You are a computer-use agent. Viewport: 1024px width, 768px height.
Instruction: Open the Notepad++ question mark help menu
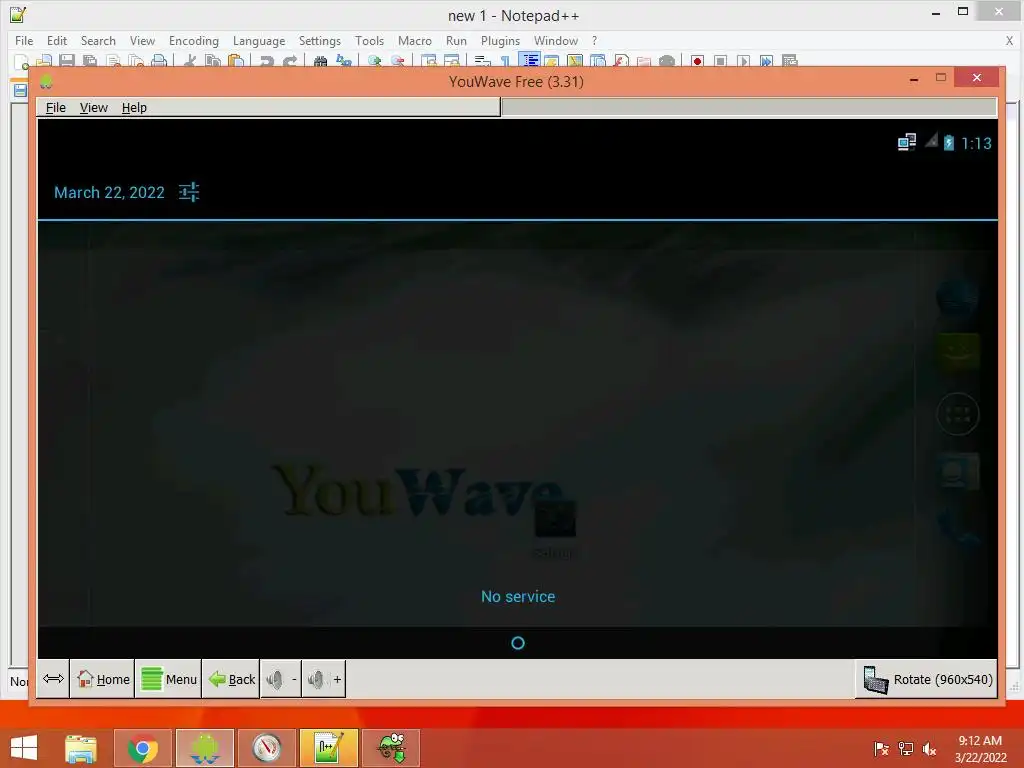[594, 40]
